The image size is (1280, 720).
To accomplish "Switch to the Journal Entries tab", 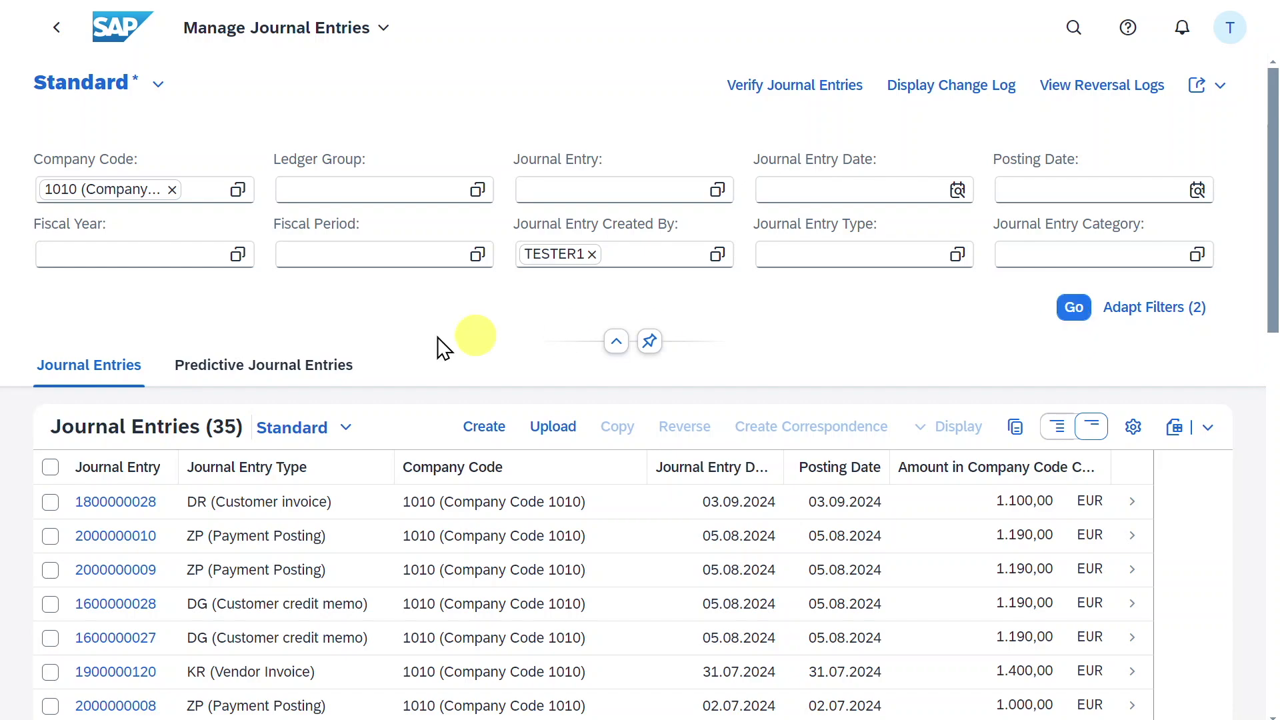I will click(x=89, y=365).
